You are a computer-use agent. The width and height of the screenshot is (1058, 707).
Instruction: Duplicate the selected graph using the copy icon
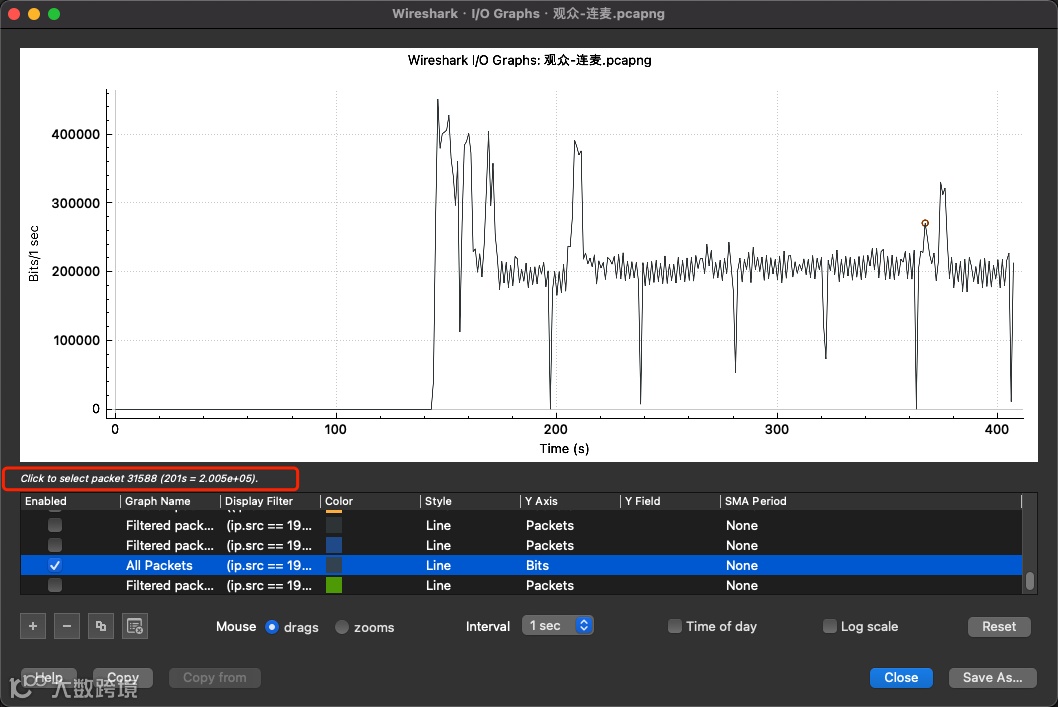101,626
